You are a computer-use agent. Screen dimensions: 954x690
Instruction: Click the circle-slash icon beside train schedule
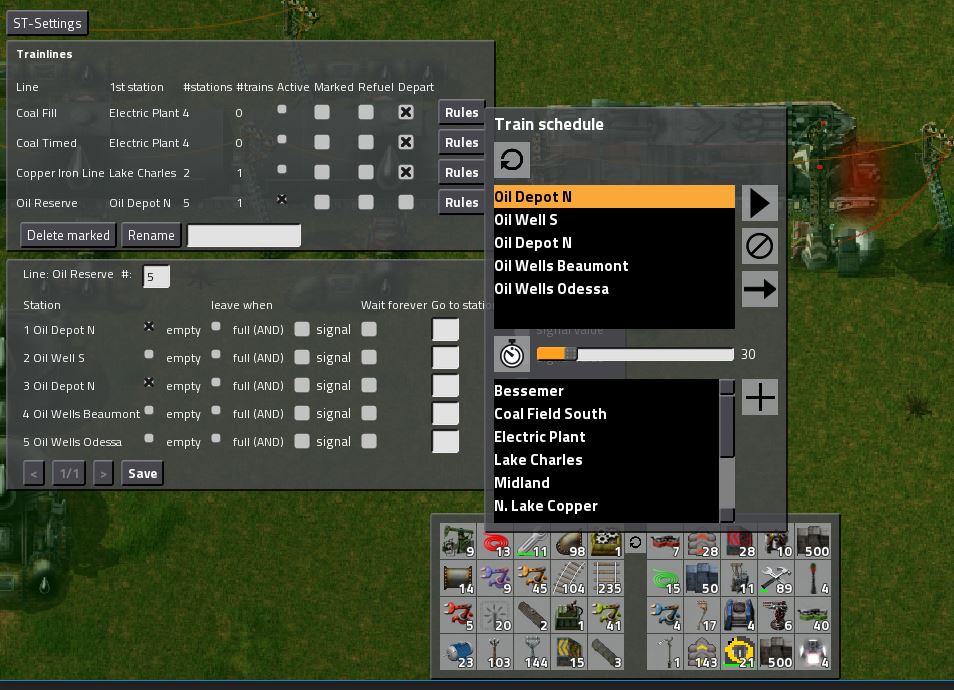pos(760,246)
